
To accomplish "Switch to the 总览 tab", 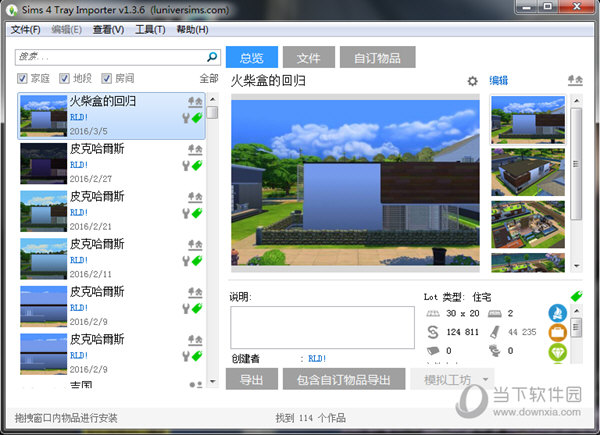I will click(252, 57).
